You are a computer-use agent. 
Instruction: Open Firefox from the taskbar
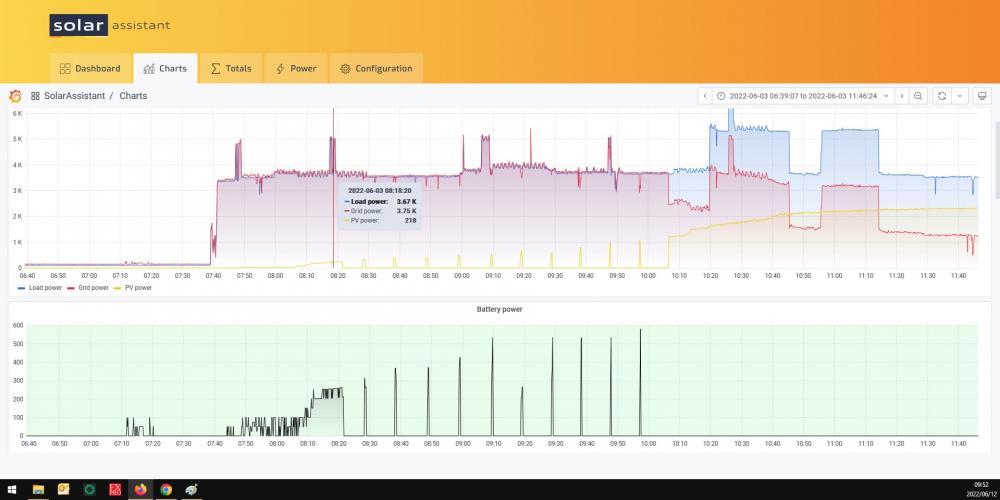coord(140,490)
